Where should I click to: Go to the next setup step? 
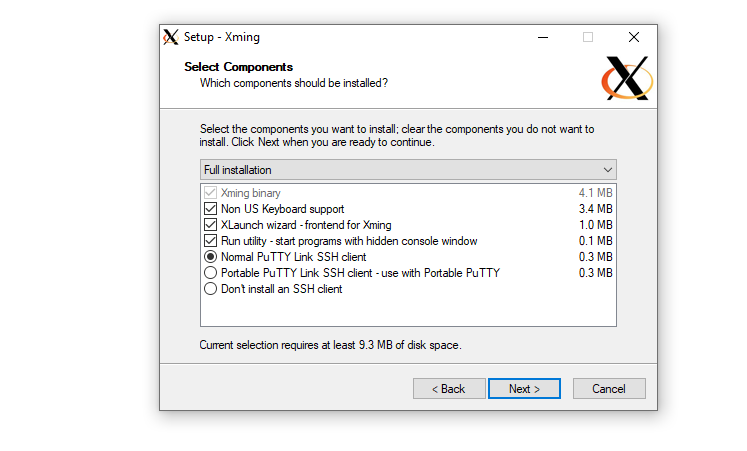524,389
